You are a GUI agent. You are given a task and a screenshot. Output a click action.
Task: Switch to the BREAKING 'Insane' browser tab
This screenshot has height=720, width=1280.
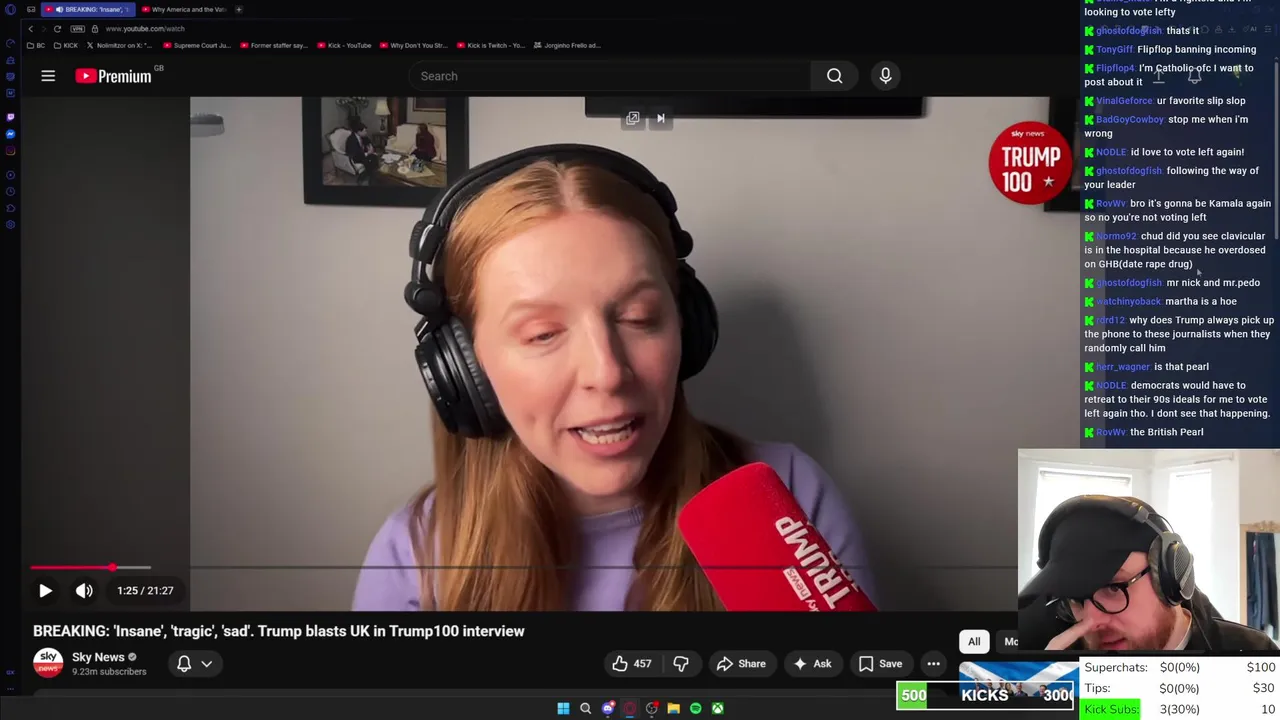tap(87, 10)
